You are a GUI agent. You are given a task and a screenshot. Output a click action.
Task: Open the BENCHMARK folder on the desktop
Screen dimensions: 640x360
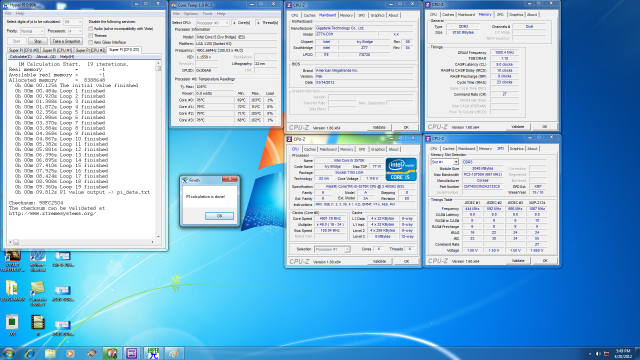tap(12, 291)
